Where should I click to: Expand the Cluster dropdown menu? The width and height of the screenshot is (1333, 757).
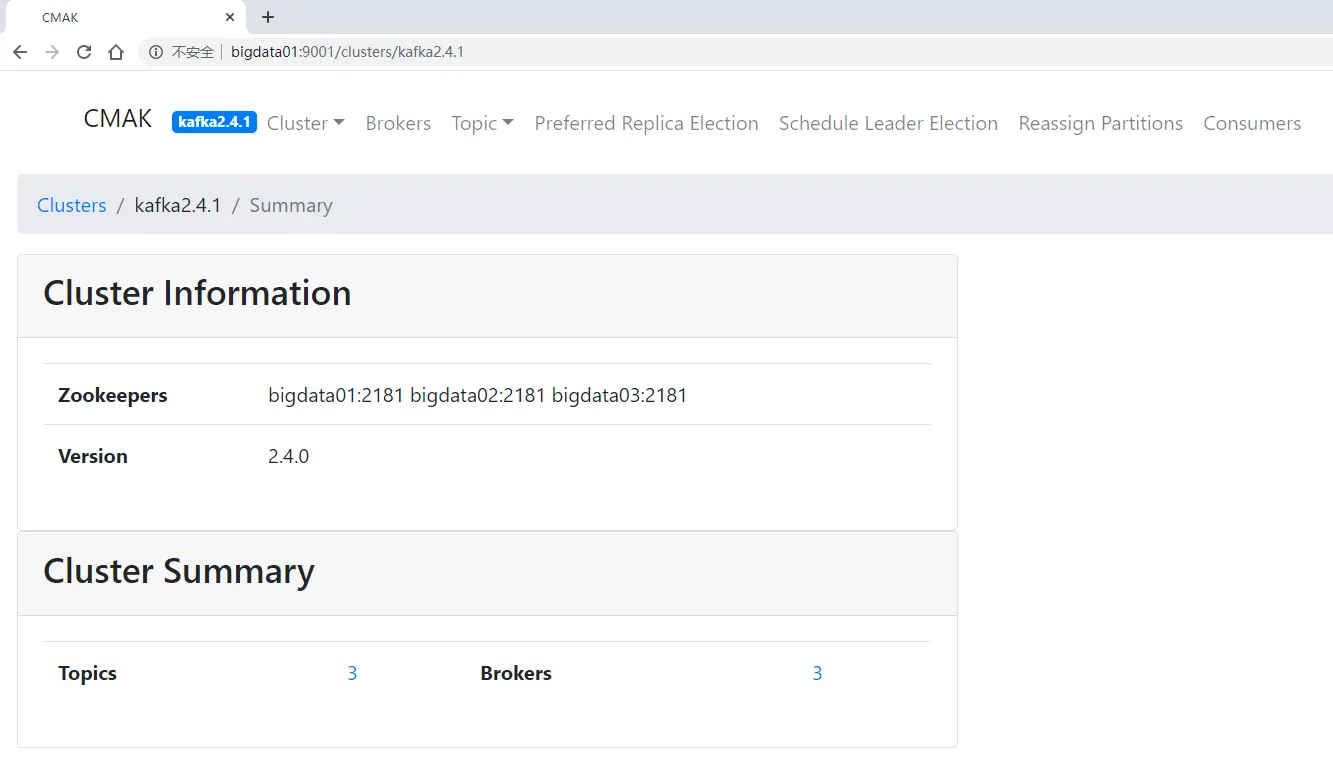[x=306, y=123]
